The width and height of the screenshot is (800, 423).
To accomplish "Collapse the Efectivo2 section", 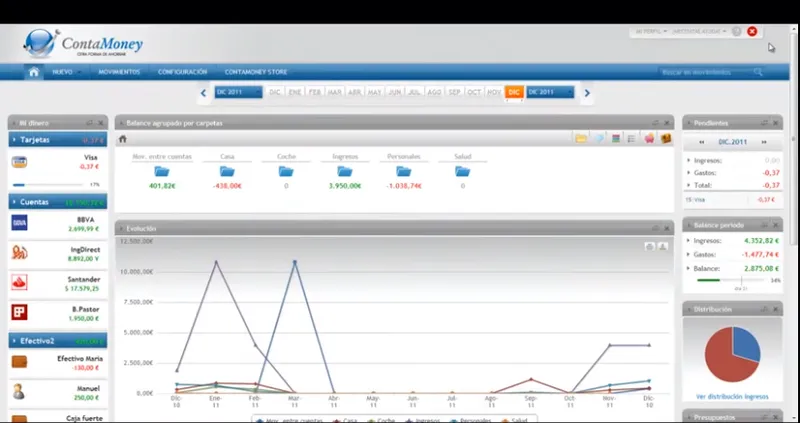I will click(14, 341).
